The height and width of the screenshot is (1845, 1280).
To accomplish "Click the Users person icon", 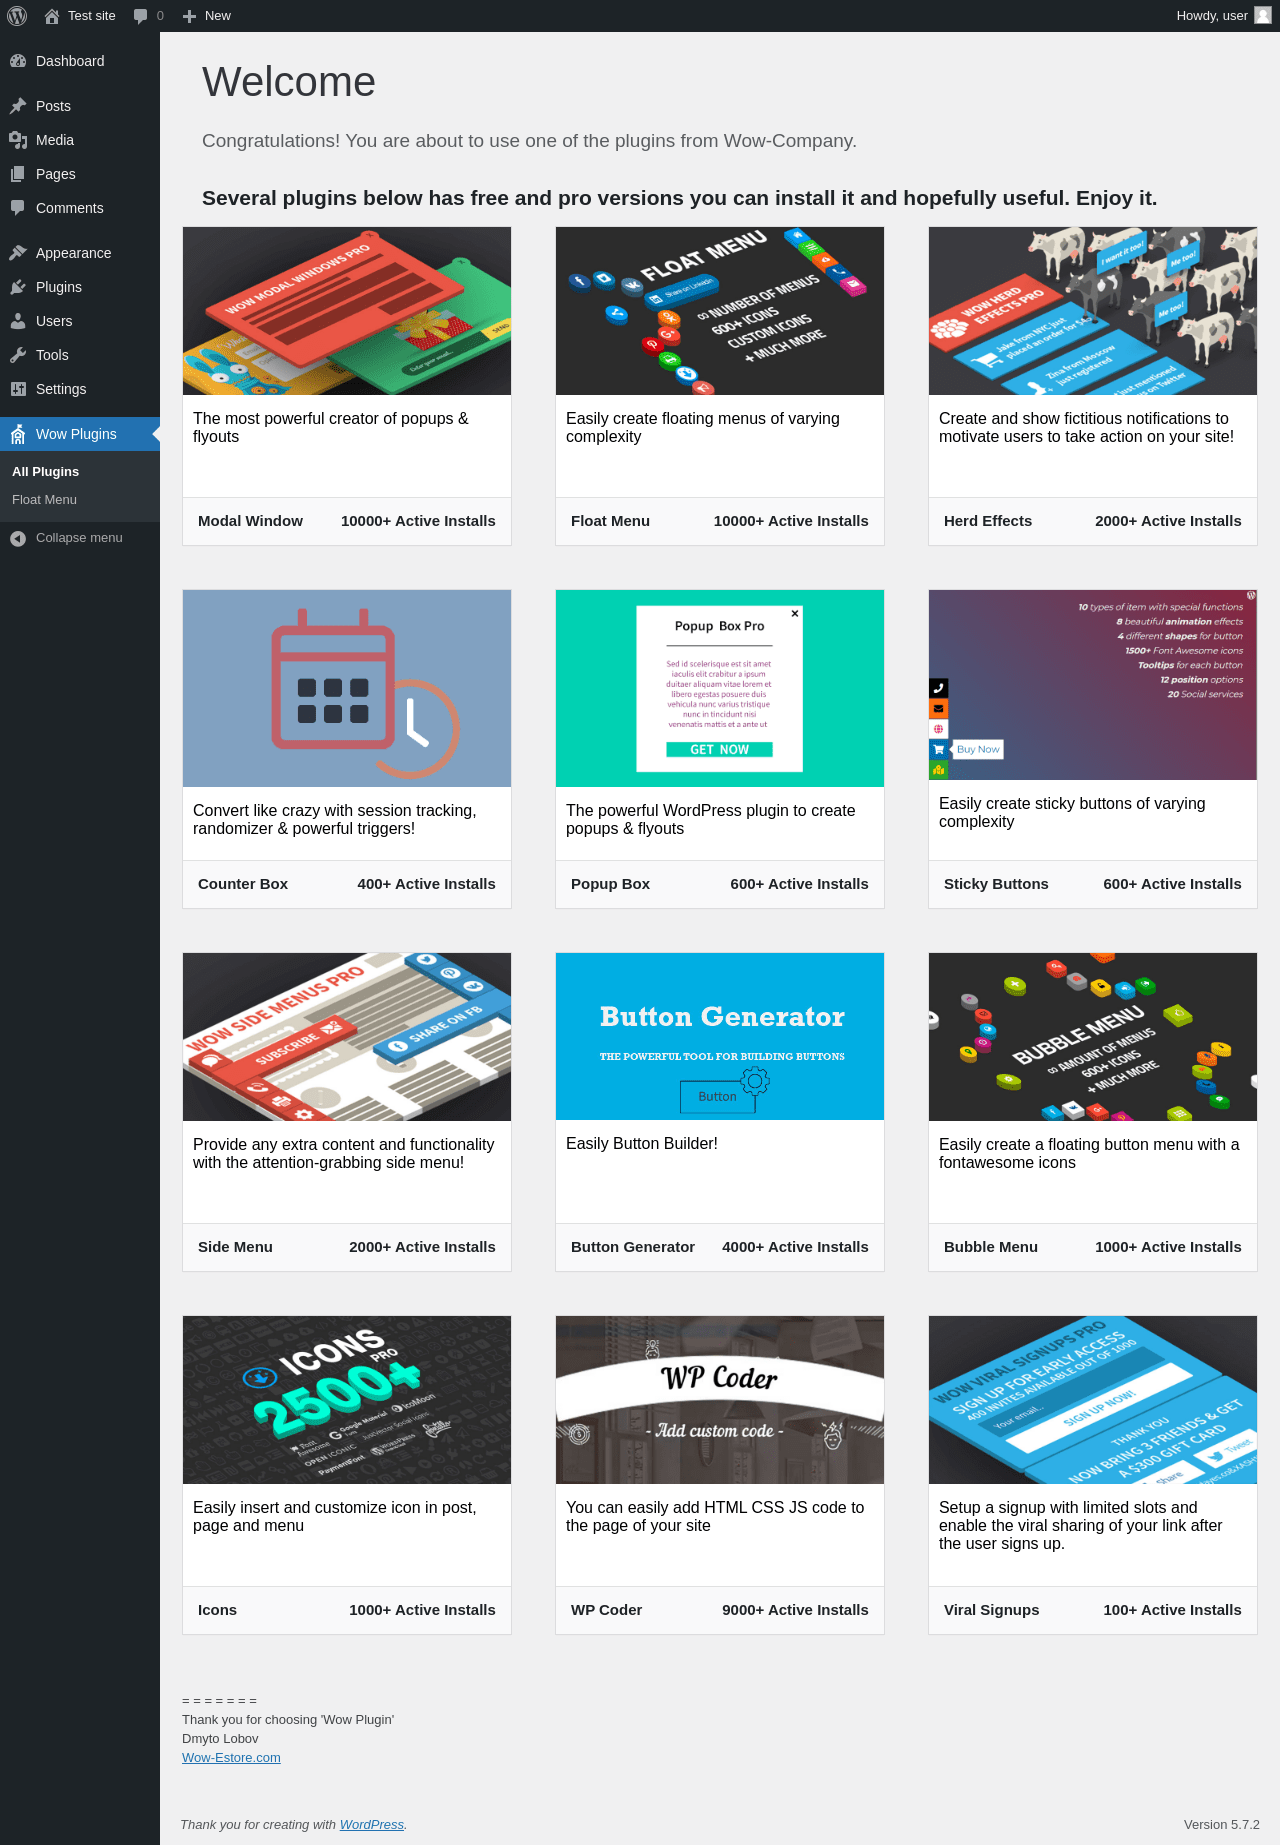I will point(18,321).
